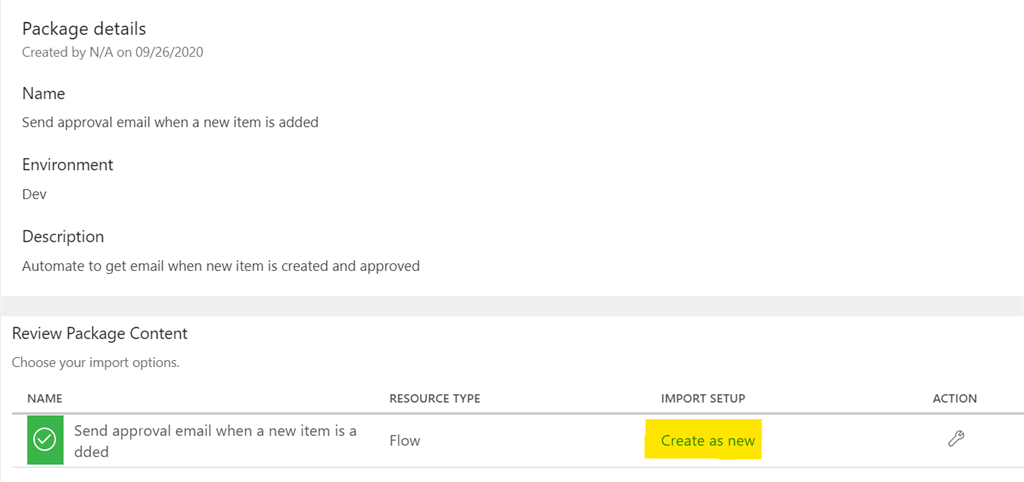Click the package name value under Name
This screenshot has height=482, width=1024.
pos(170,123)
